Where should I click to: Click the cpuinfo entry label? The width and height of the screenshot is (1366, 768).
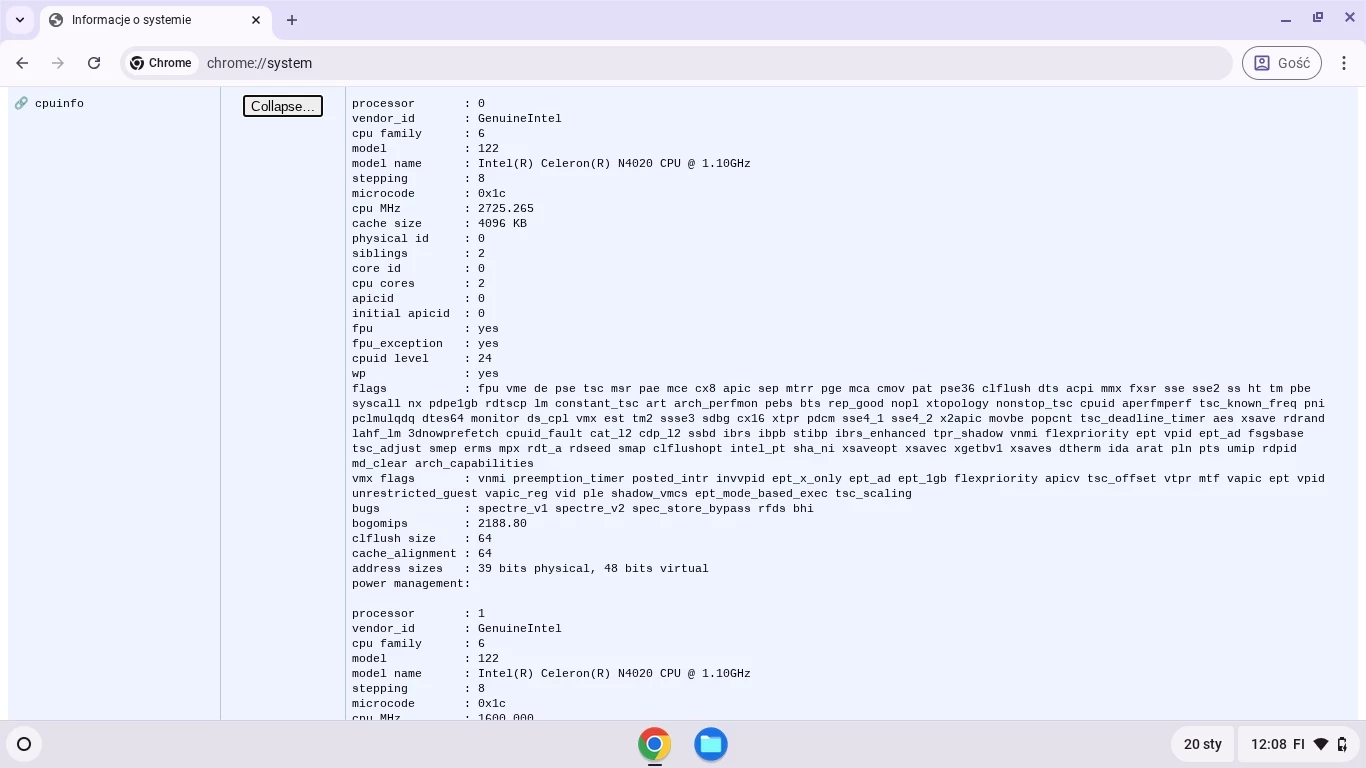(59, 104)
